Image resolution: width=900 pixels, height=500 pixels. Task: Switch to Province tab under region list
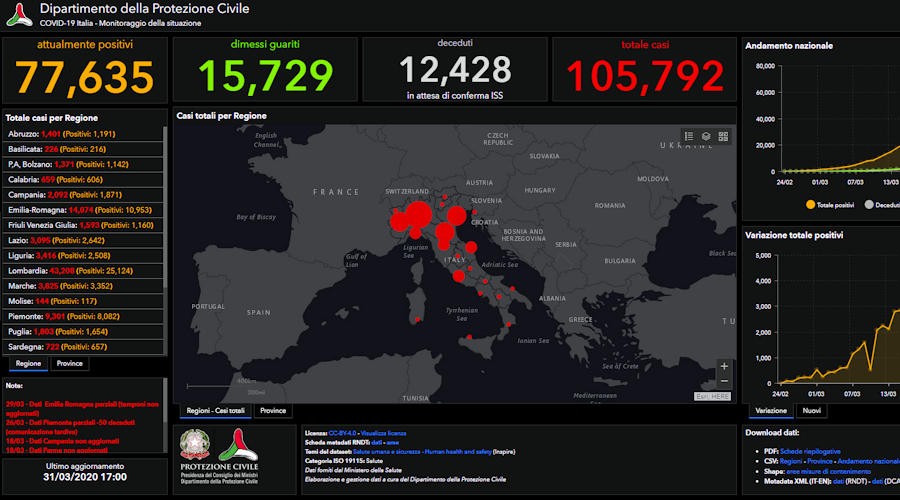point(69,364)
